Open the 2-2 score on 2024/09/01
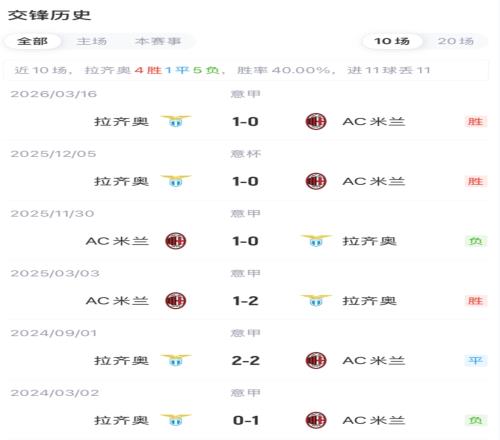This screenshot has height=440, width=500. click(x=245, y=360)
